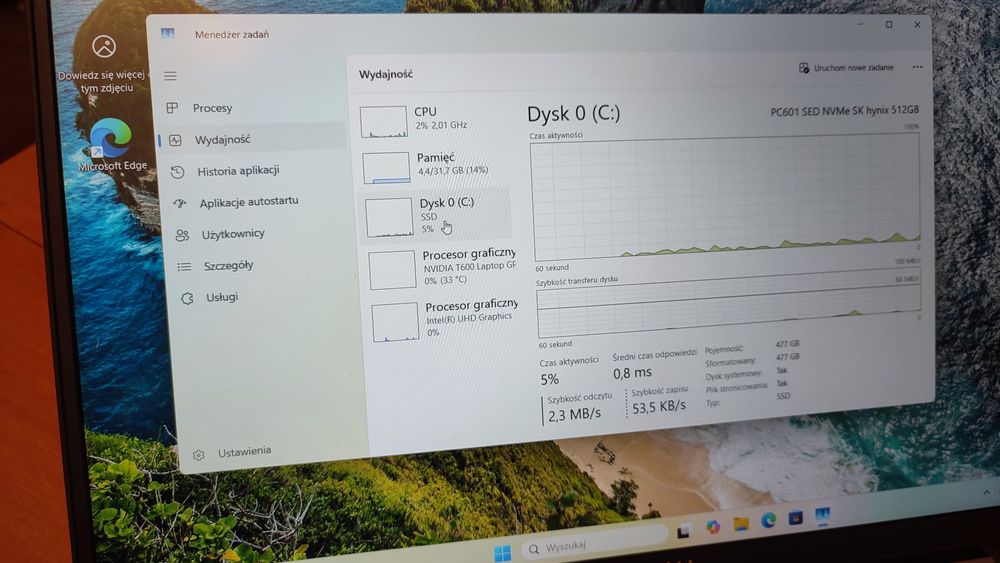Open Edge from the taskbar
The width and height of the screenshot is (1000, 563).
[x=768, y=521]
